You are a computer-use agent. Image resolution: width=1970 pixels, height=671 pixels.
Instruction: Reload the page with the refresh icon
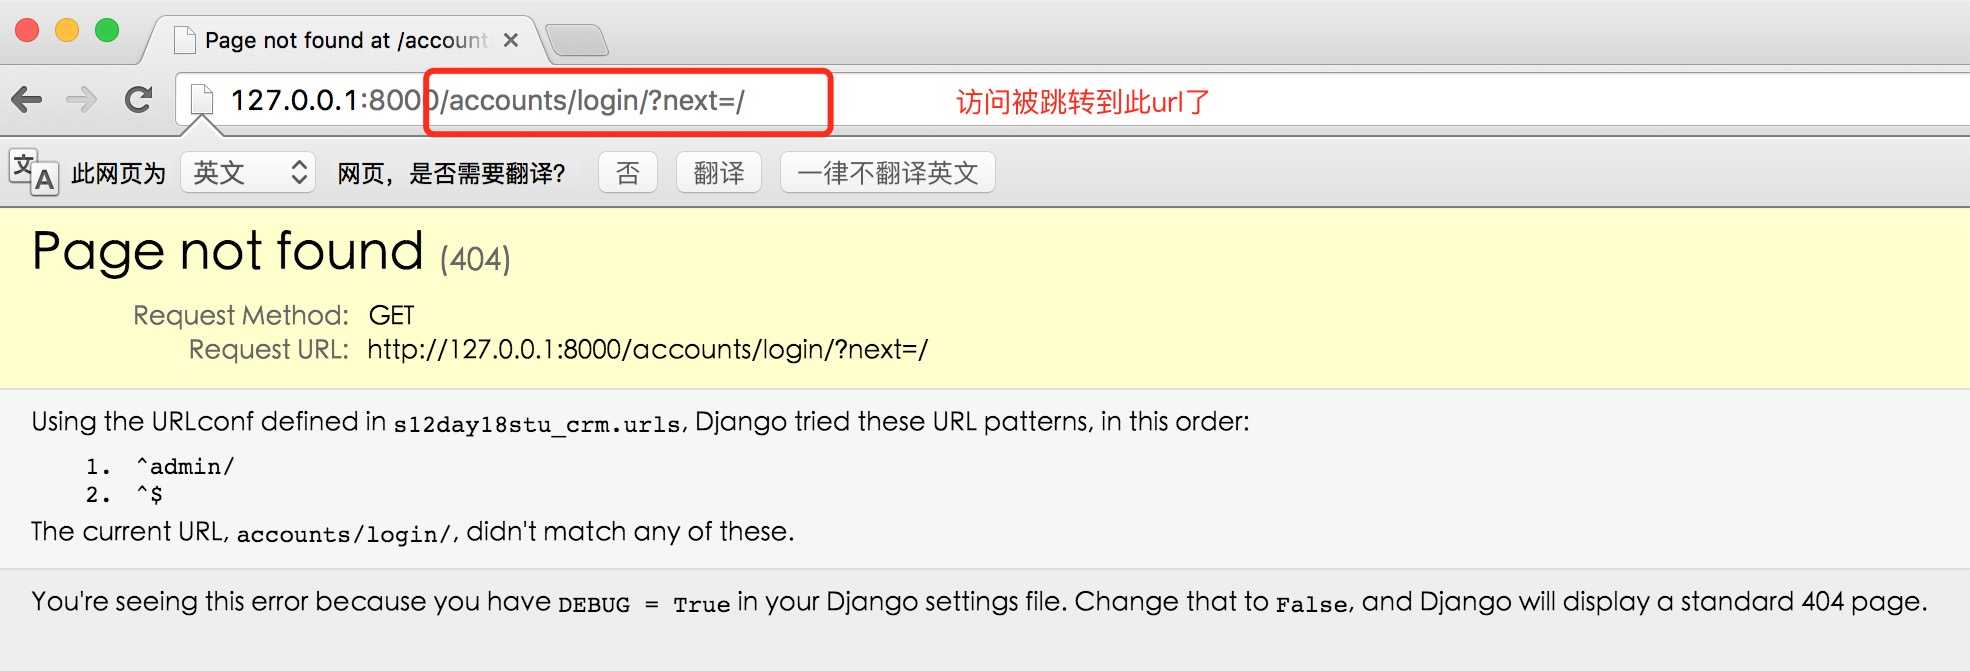pyautogui.click(x=138, y=100)
